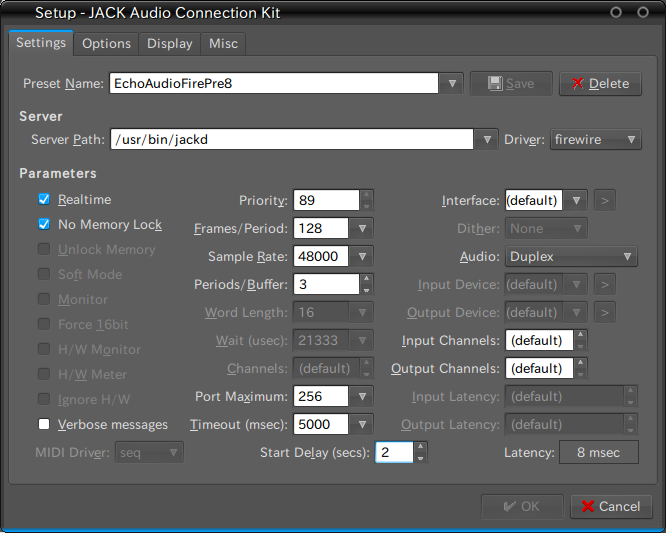Expand the Preset Name dropdown arrow
Image resolution: width=666 pixels, height=533 pixels.
(452, 83)
